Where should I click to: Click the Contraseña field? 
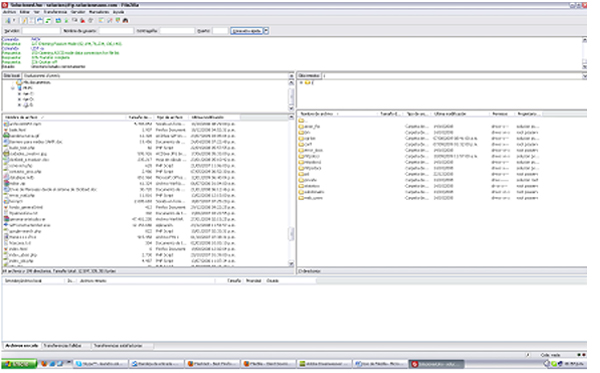tap(177, 31)
